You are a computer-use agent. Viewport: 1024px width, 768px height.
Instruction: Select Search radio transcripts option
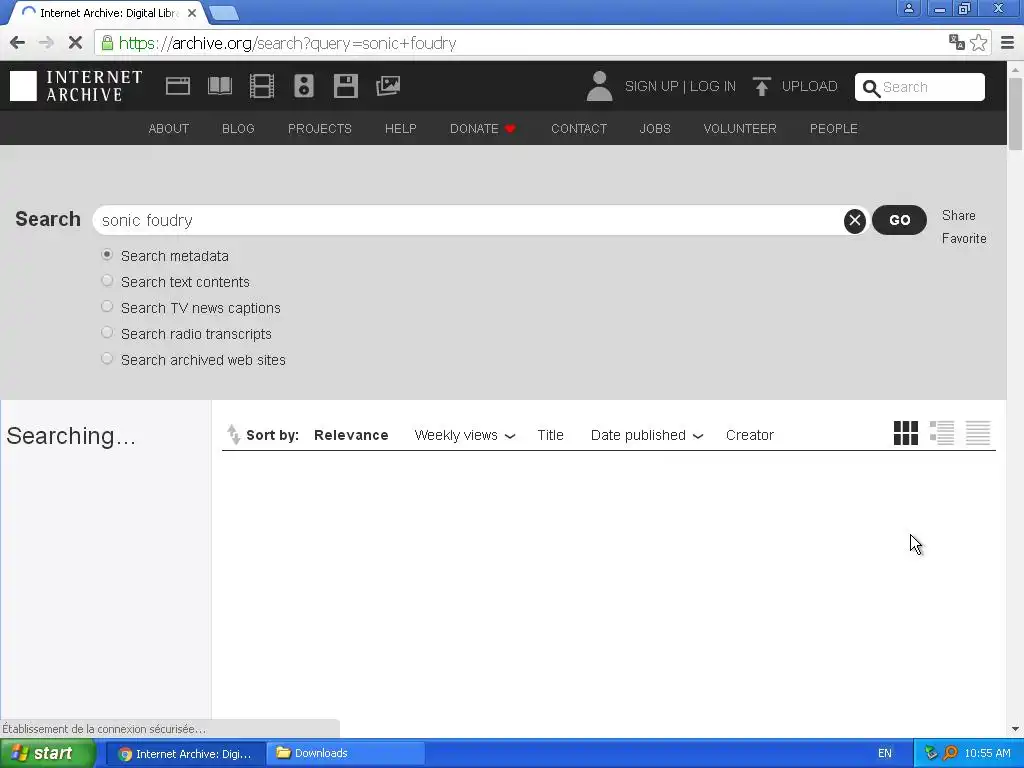tap(107, 333)
